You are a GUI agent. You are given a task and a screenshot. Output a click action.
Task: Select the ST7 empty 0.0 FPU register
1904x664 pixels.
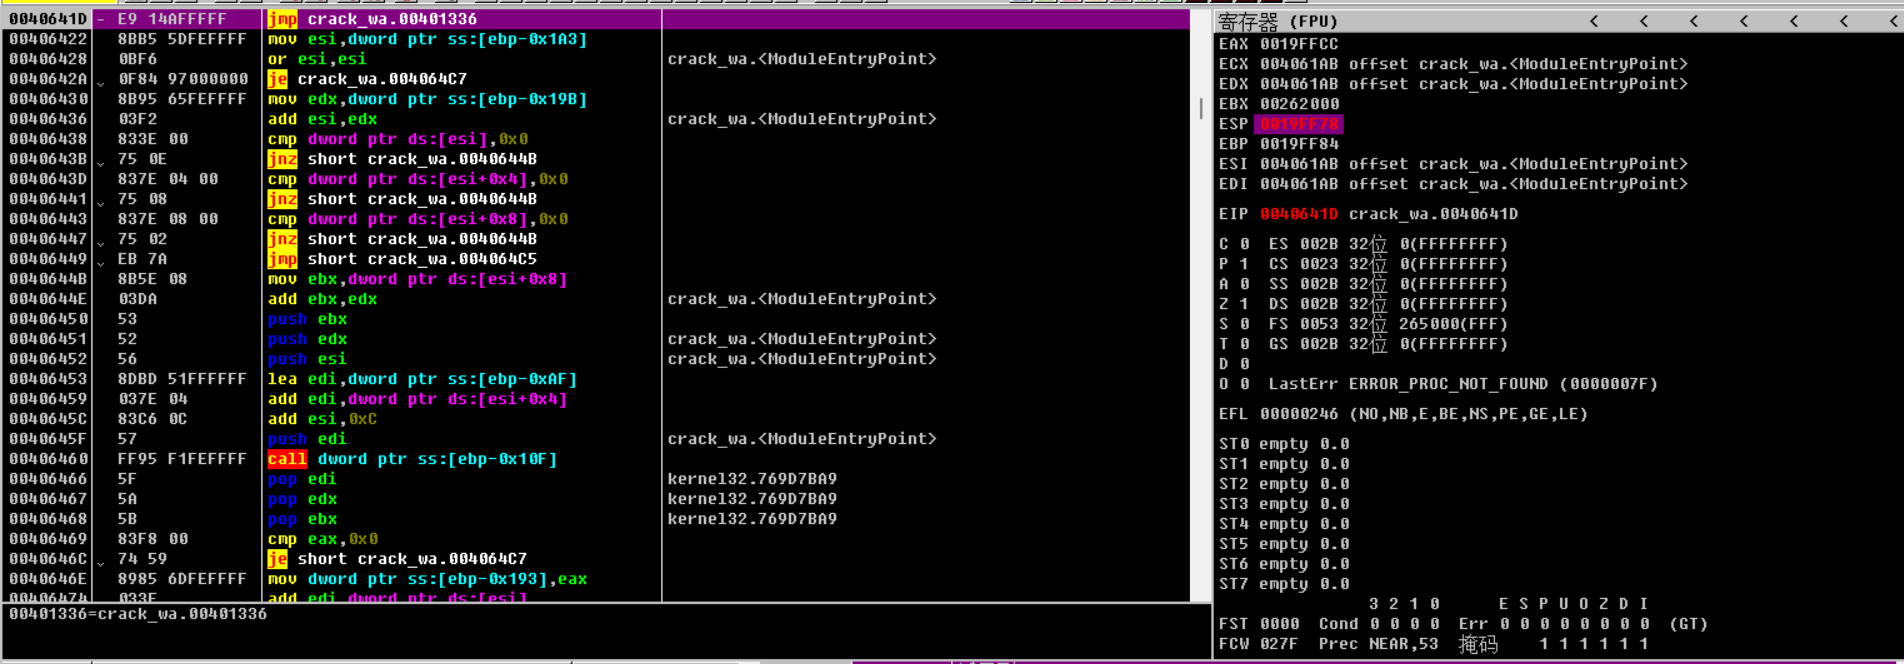pos(1284,584)
